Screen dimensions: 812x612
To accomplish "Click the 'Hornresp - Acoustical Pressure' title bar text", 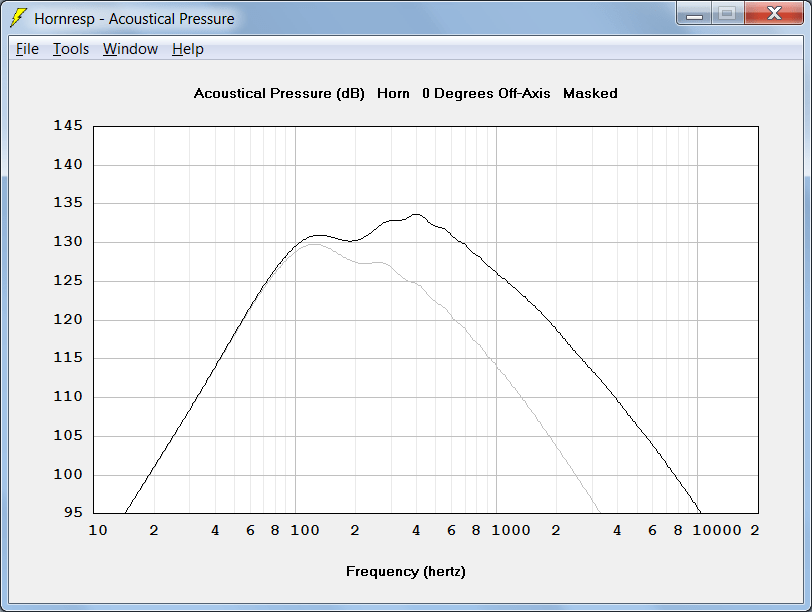I will (x=134, y=19).
